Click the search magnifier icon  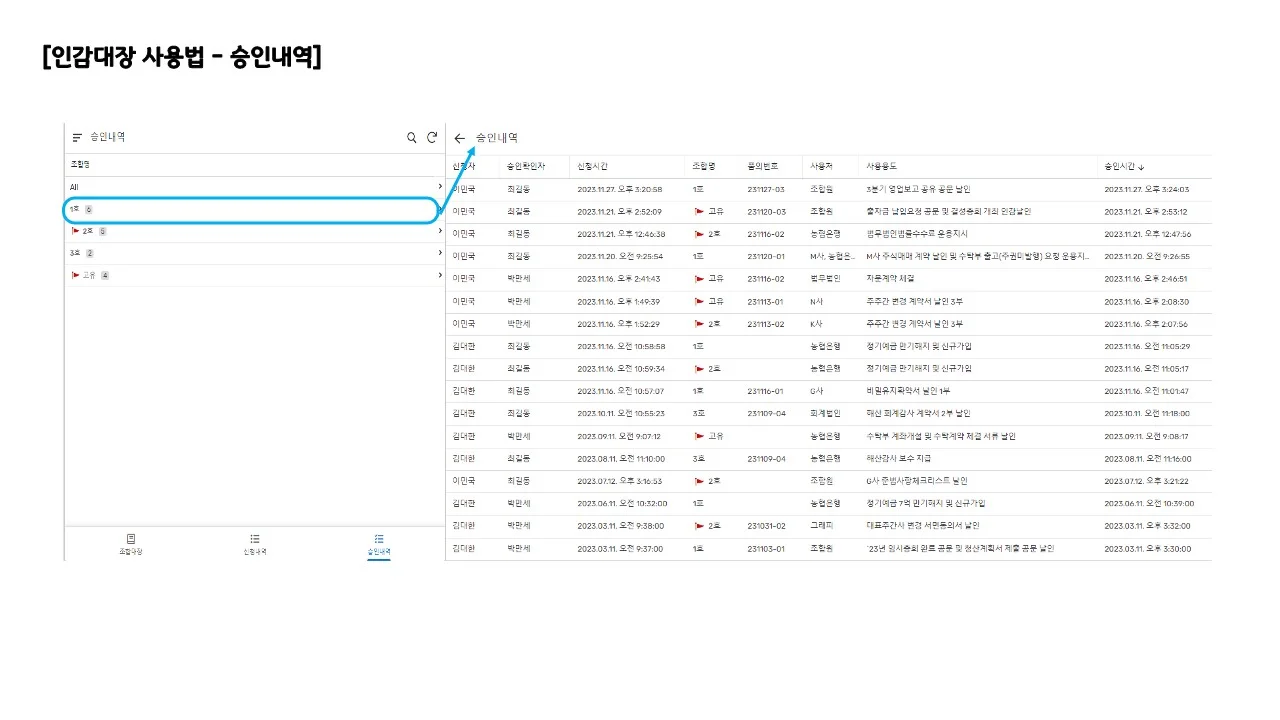(411, 138)
